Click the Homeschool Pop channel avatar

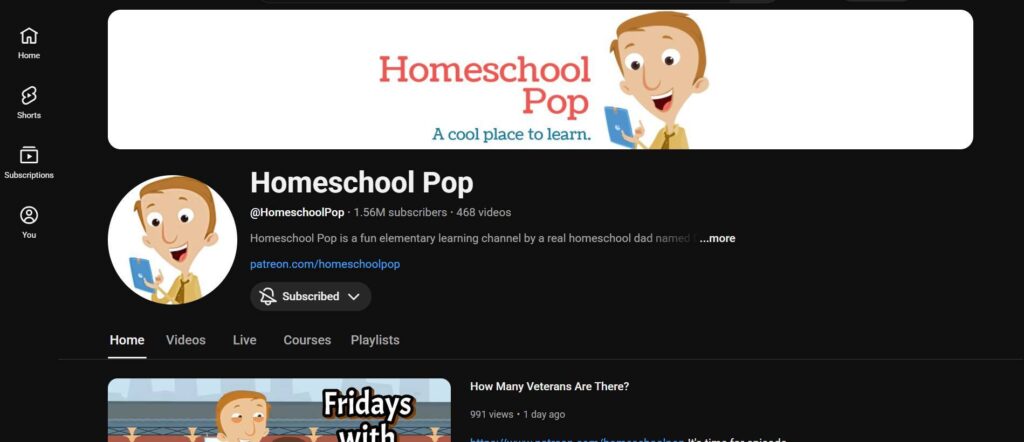(172, 240)
